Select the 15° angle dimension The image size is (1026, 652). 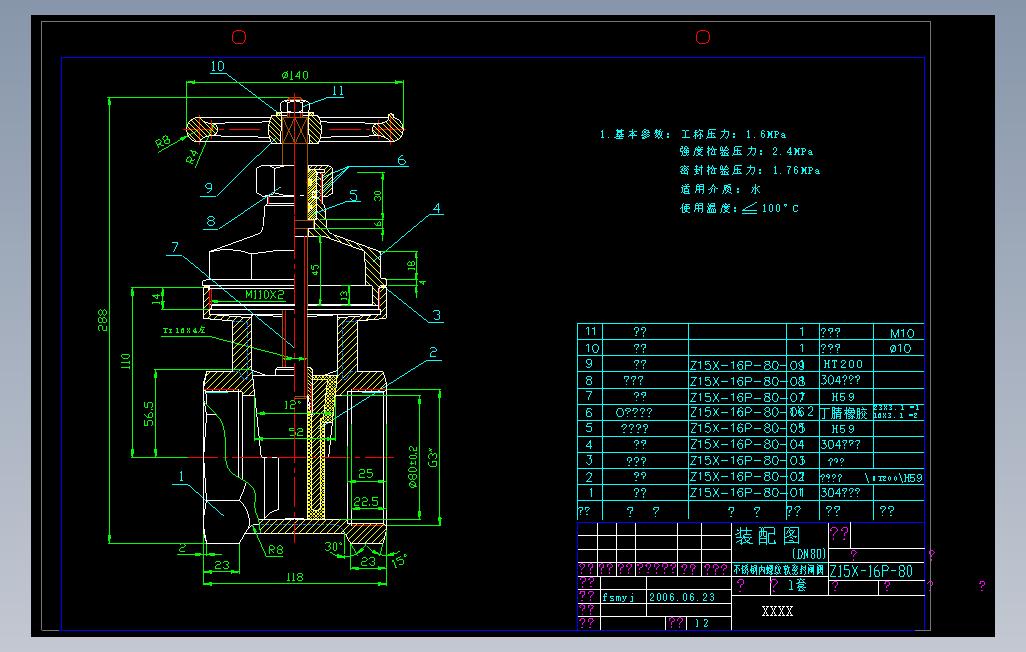point(398,560)
